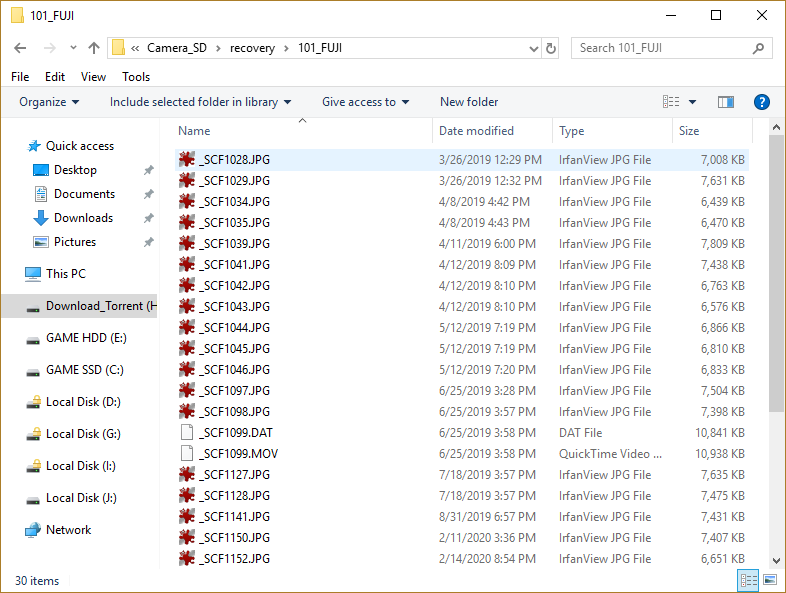Click IrfanView icon of _SCF1035.JPG
Screen dimensions: 786x593
click(x=187, y=223)
